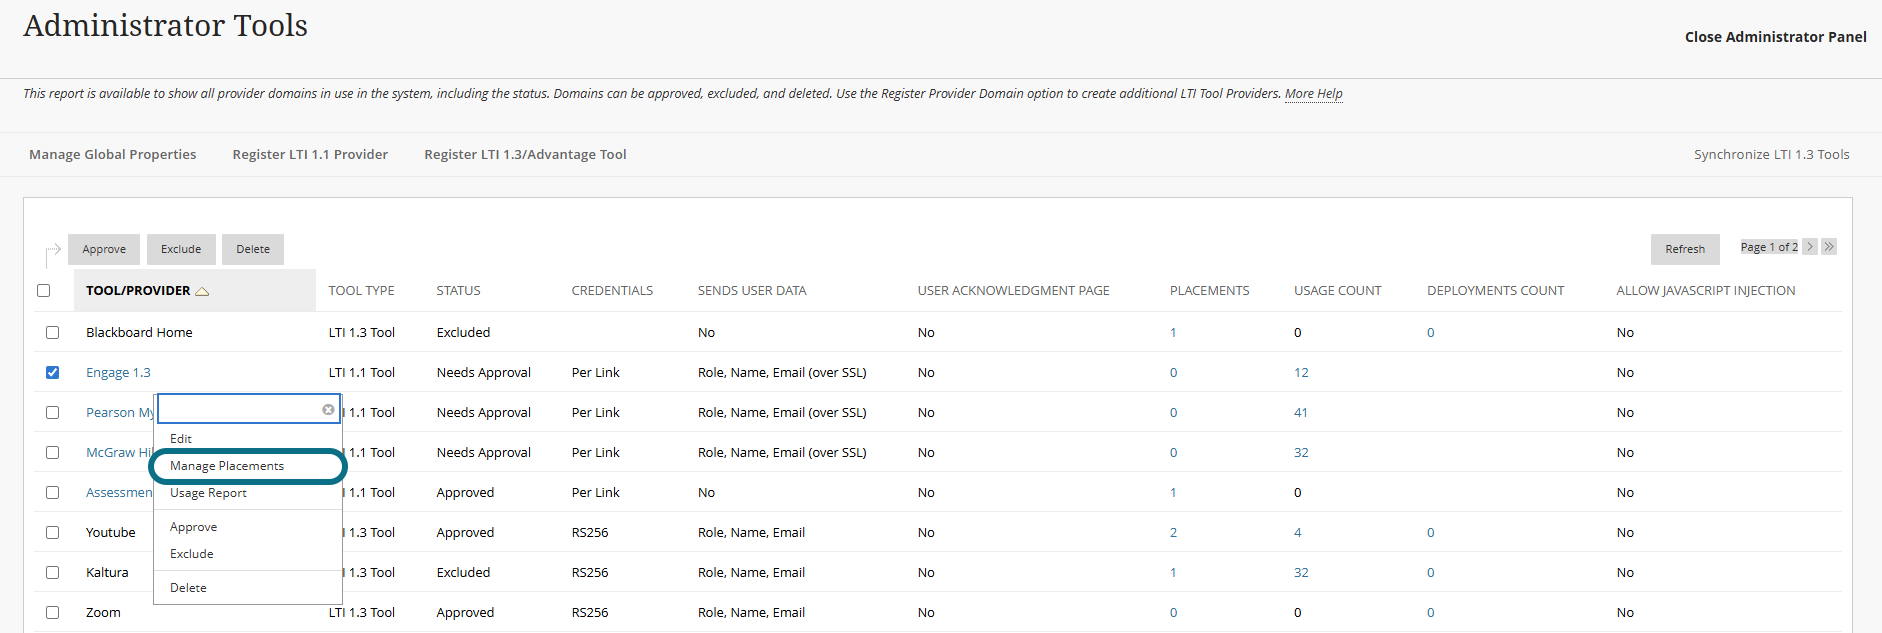Screen dimensions: 1882x633
Task: Clear the context menu search field icon
Action: tap(328, 410)
